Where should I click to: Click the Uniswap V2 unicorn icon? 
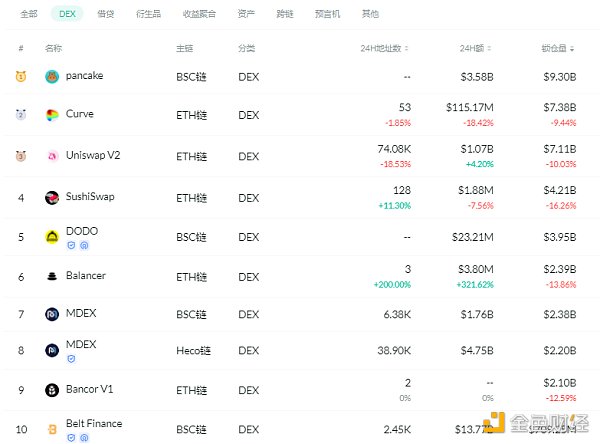click(x=52, y=156)
